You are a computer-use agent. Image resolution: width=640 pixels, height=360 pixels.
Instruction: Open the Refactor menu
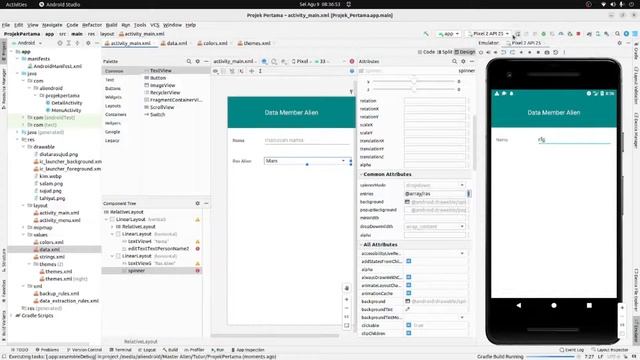pyautogui.click(x=92, y=25)
